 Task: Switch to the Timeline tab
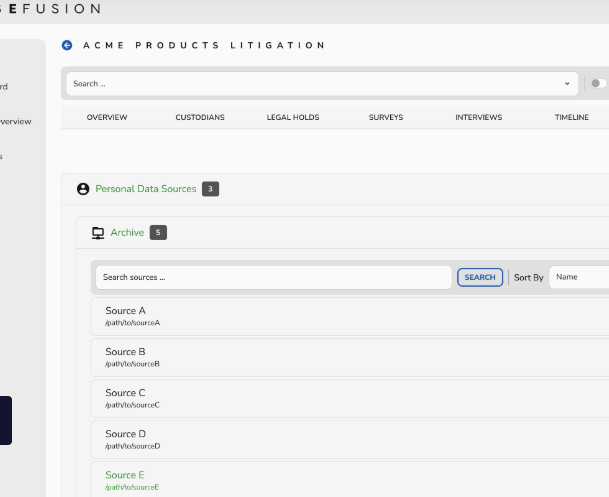click(572, 118)
